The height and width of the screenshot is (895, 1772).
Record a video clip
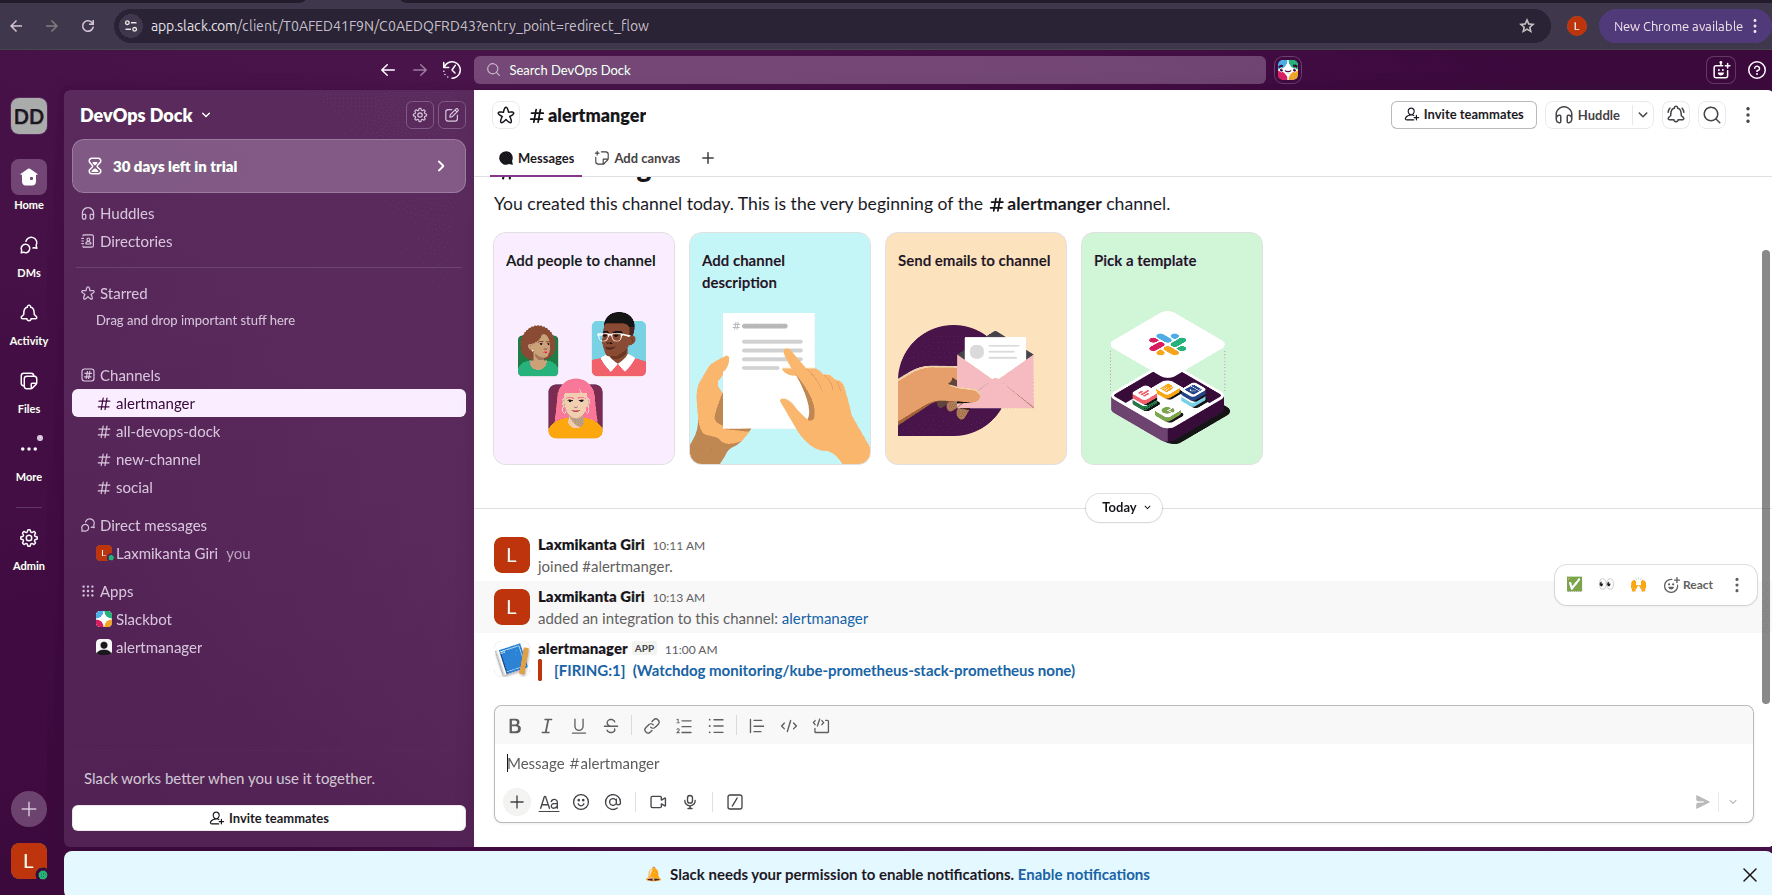pos(658,802)
